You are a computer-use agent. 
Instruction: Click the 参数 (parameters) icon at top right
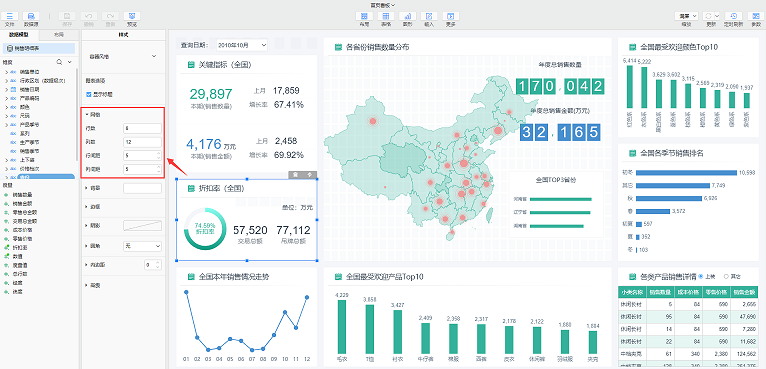point(755,16)
